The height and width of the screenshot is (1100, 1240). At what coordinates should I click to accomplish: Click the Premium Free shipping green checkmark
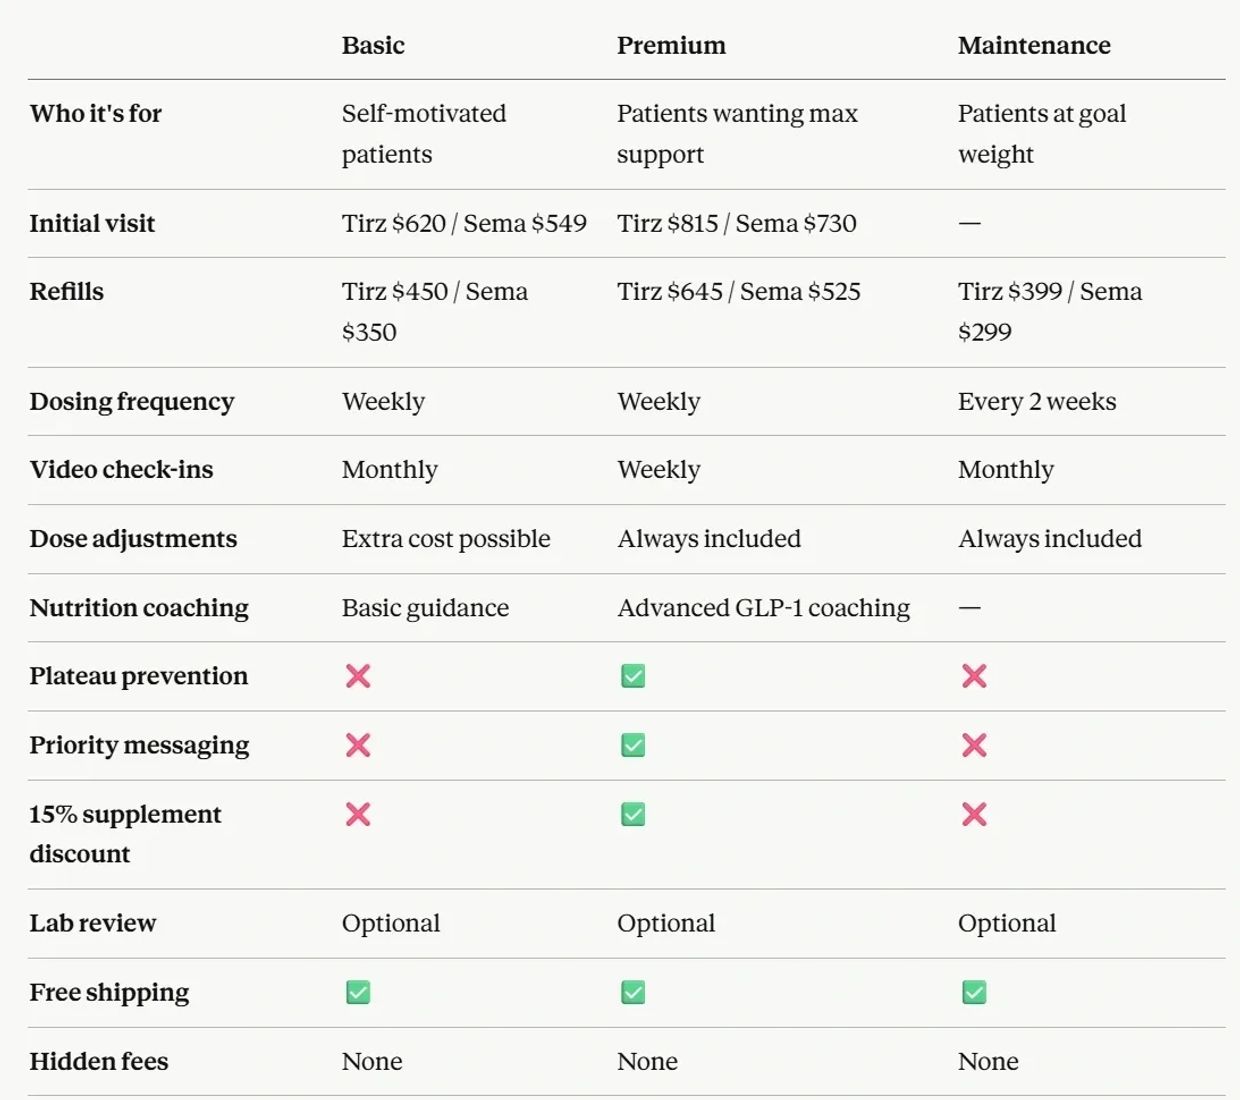tap(633, 992)
